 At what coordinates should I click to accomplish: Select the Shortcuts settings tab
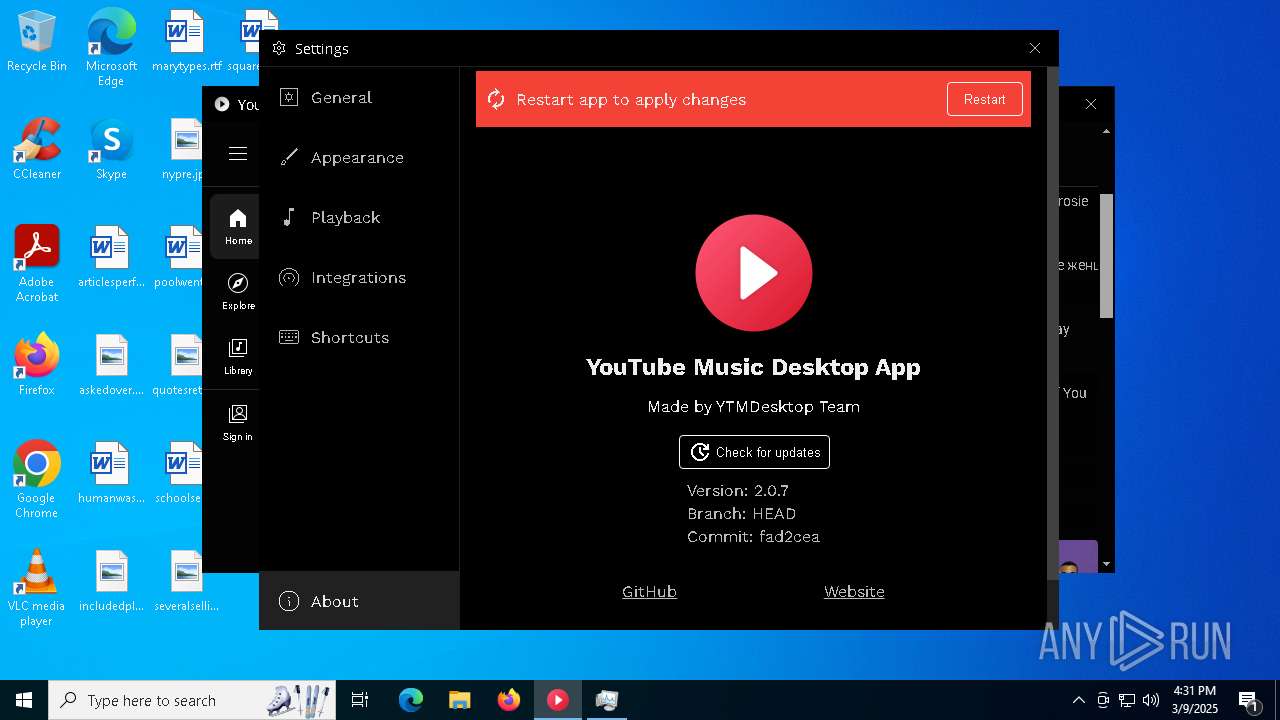click(359, 337)
